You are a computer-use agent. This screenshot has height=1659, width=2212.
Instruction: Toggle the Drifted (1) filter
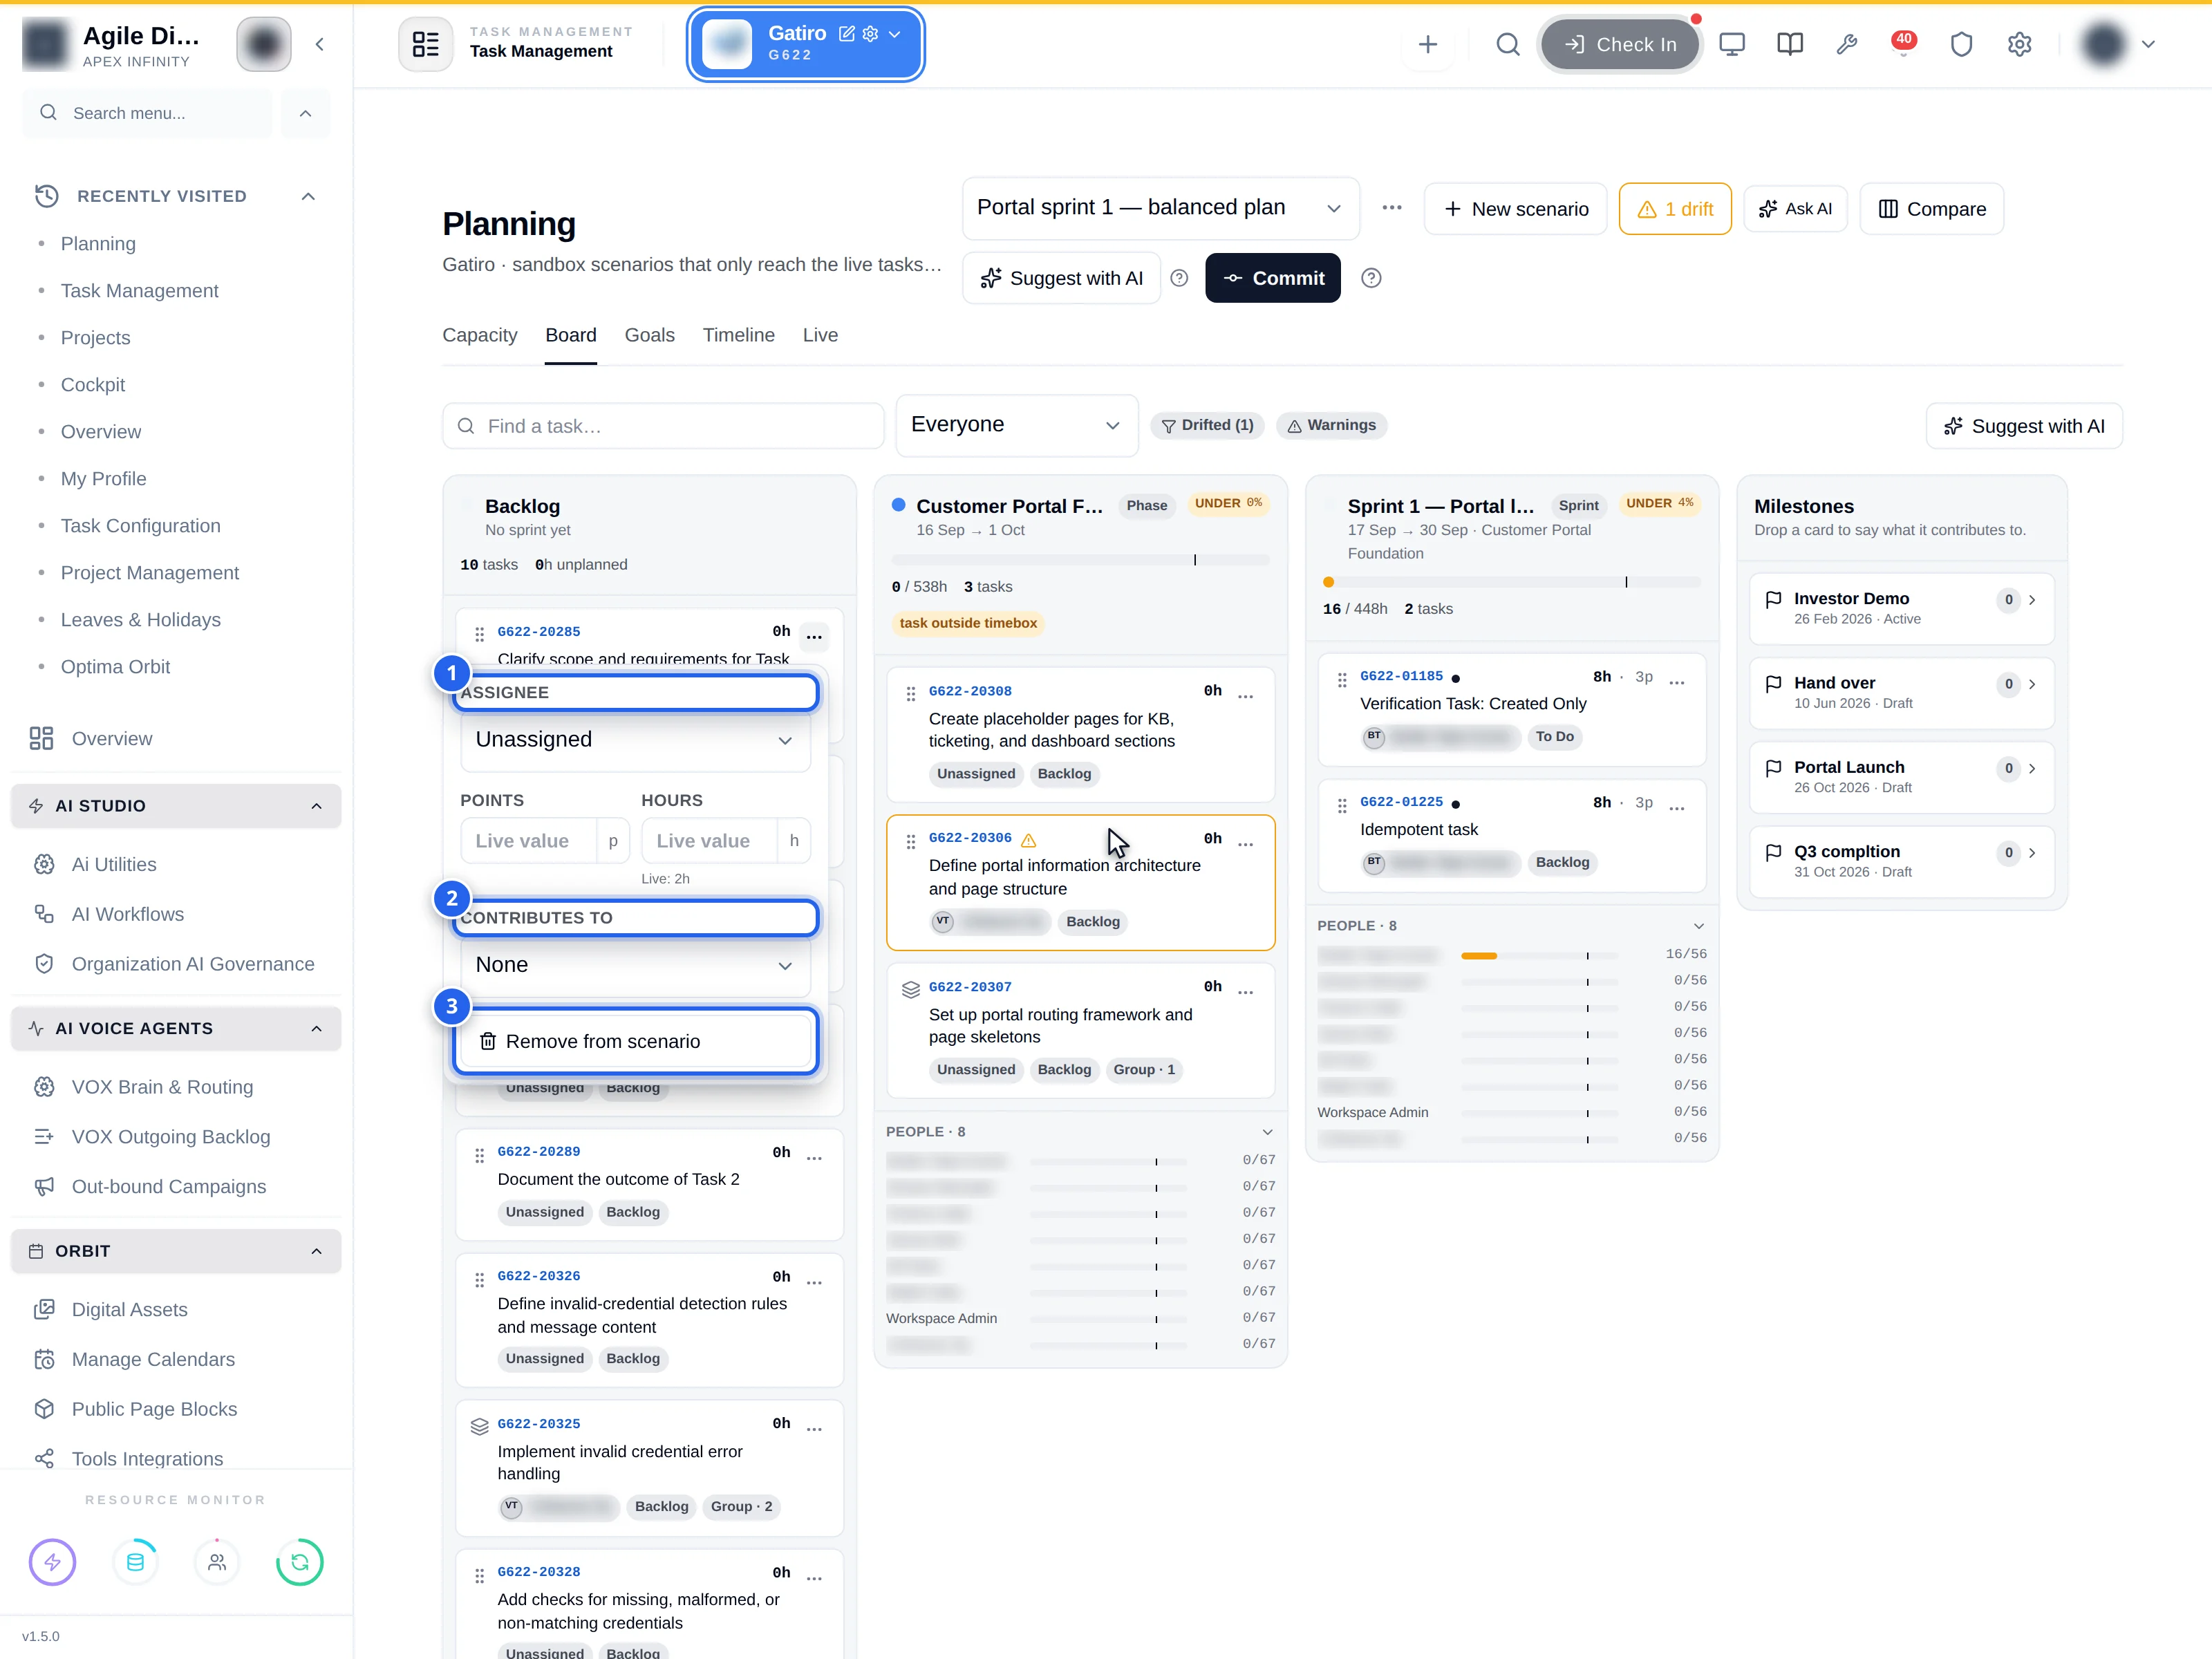click(x=1207, y=425)
